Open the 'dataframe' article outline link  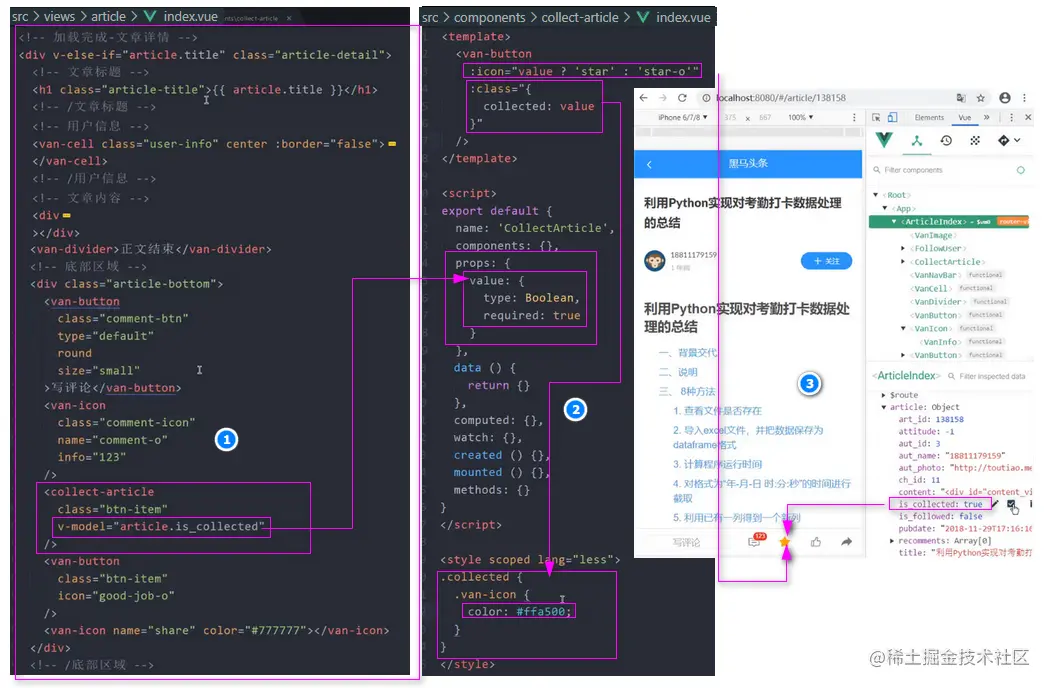pos(748,437)
